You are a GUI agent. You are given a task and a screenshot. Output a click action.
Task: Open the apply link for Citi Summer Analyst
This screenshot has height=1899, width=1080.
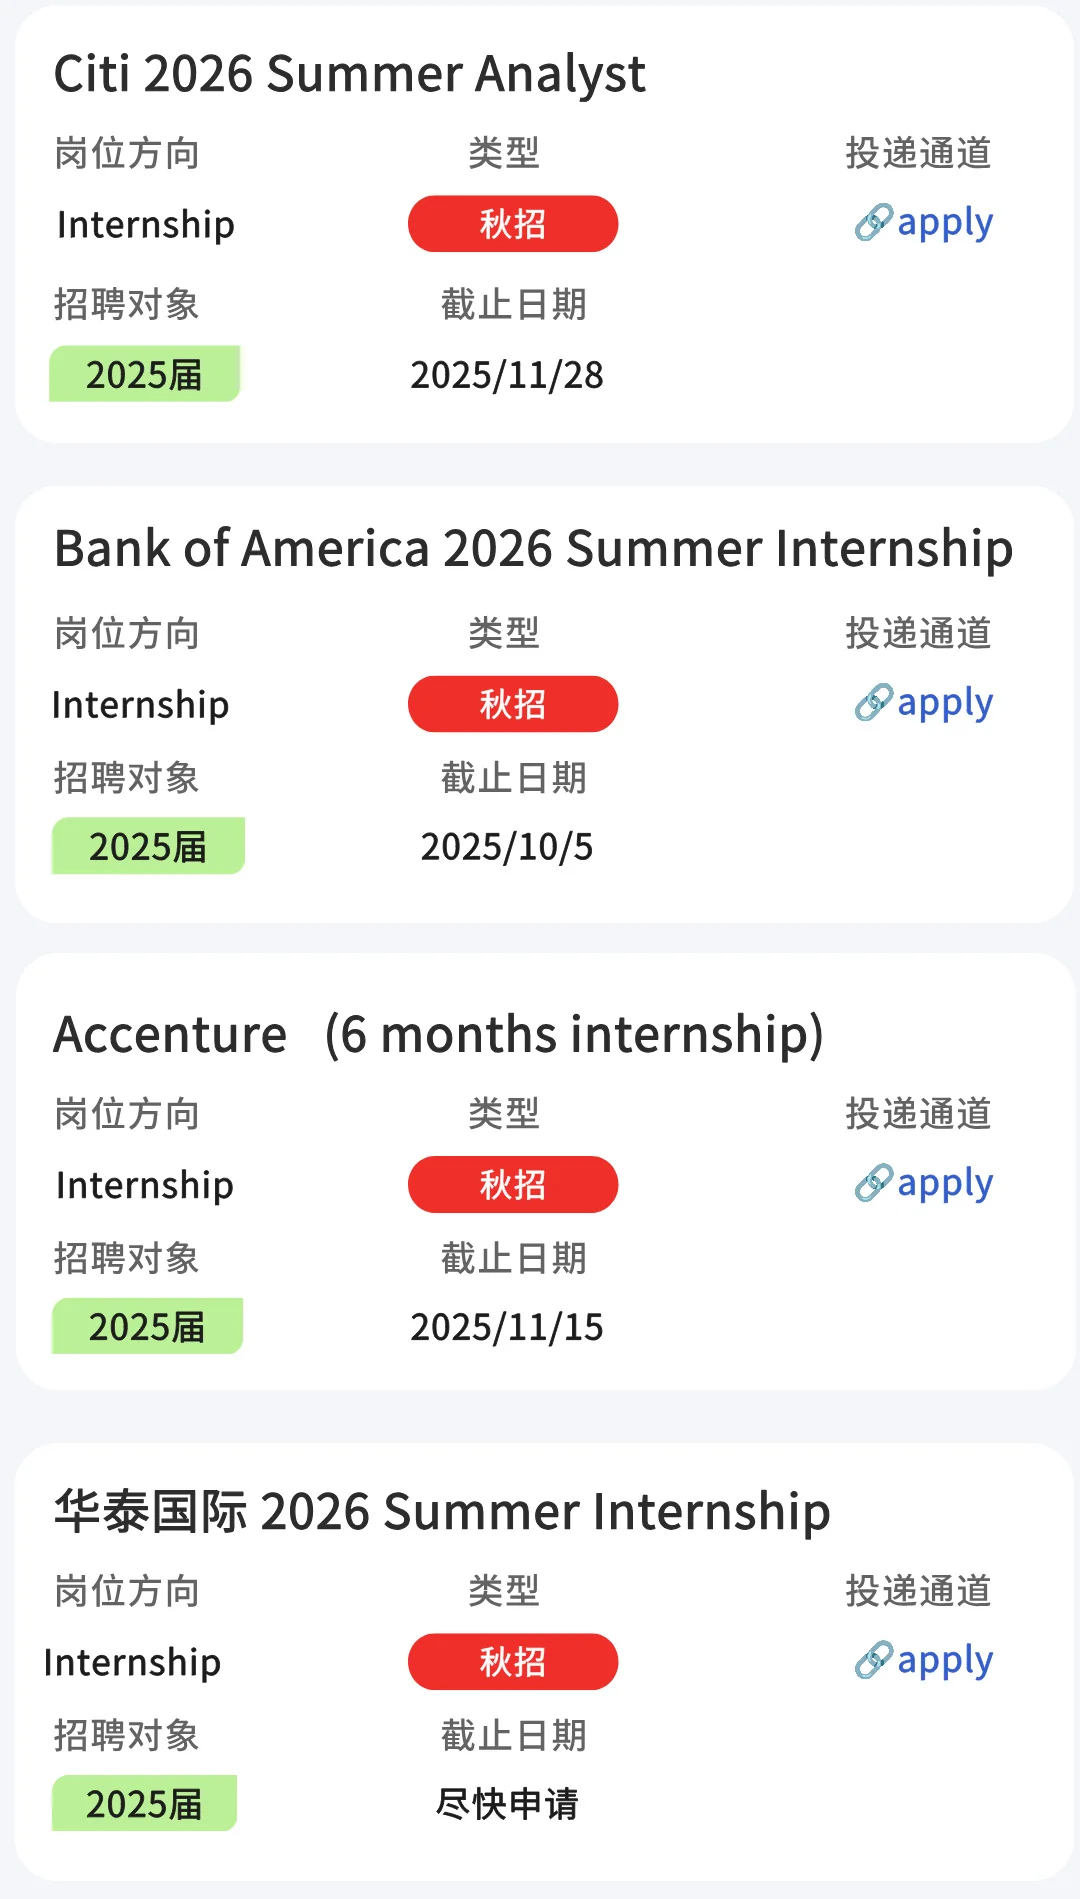[944, 223]
